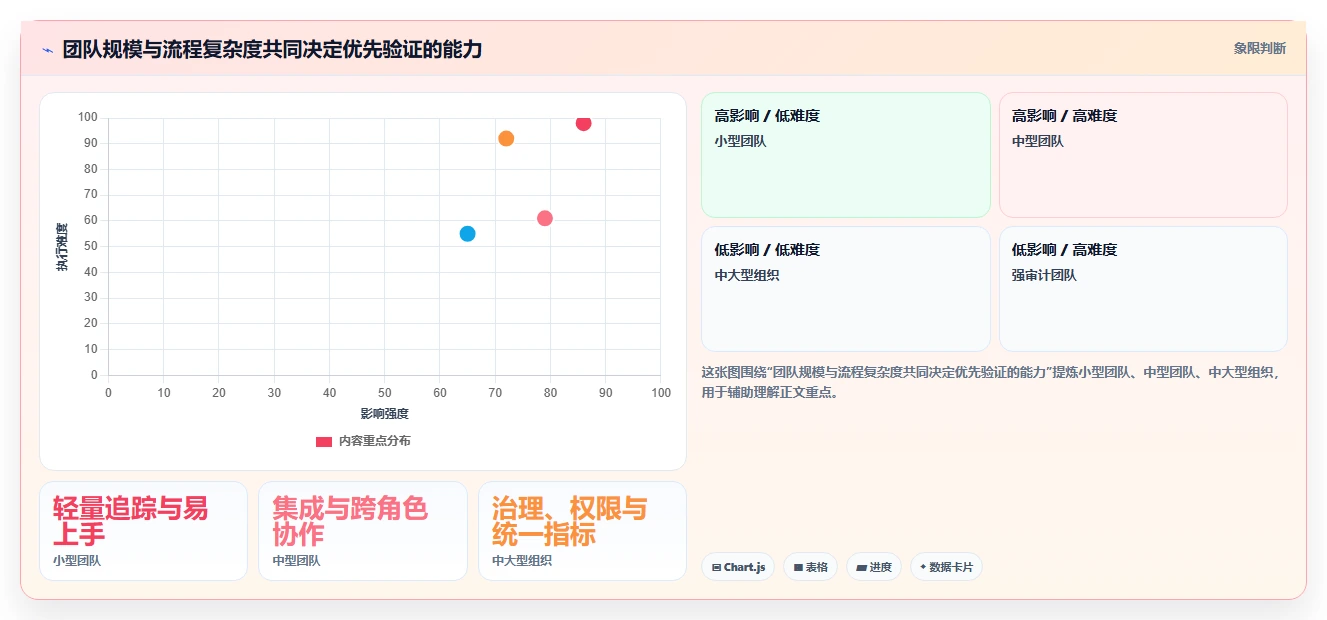Click the 中大型组织 text in 低影响 / 低难度 card

click(x=747, y=275)
